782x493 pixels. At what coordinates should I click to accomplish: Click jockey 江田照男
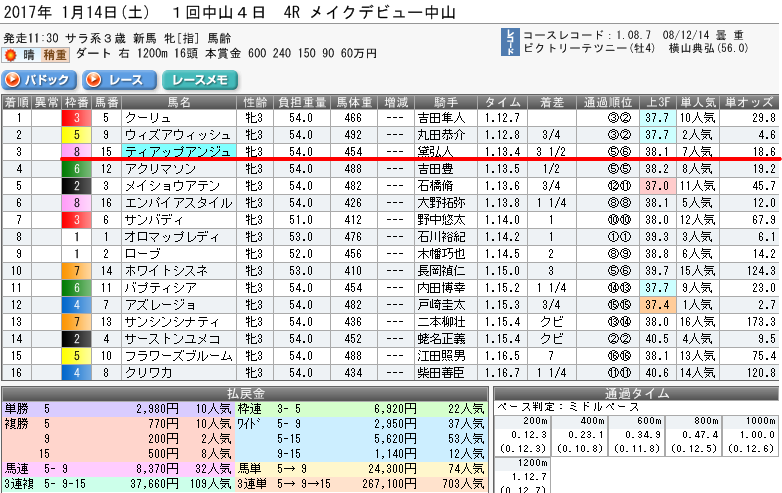[x=441, y=355]
